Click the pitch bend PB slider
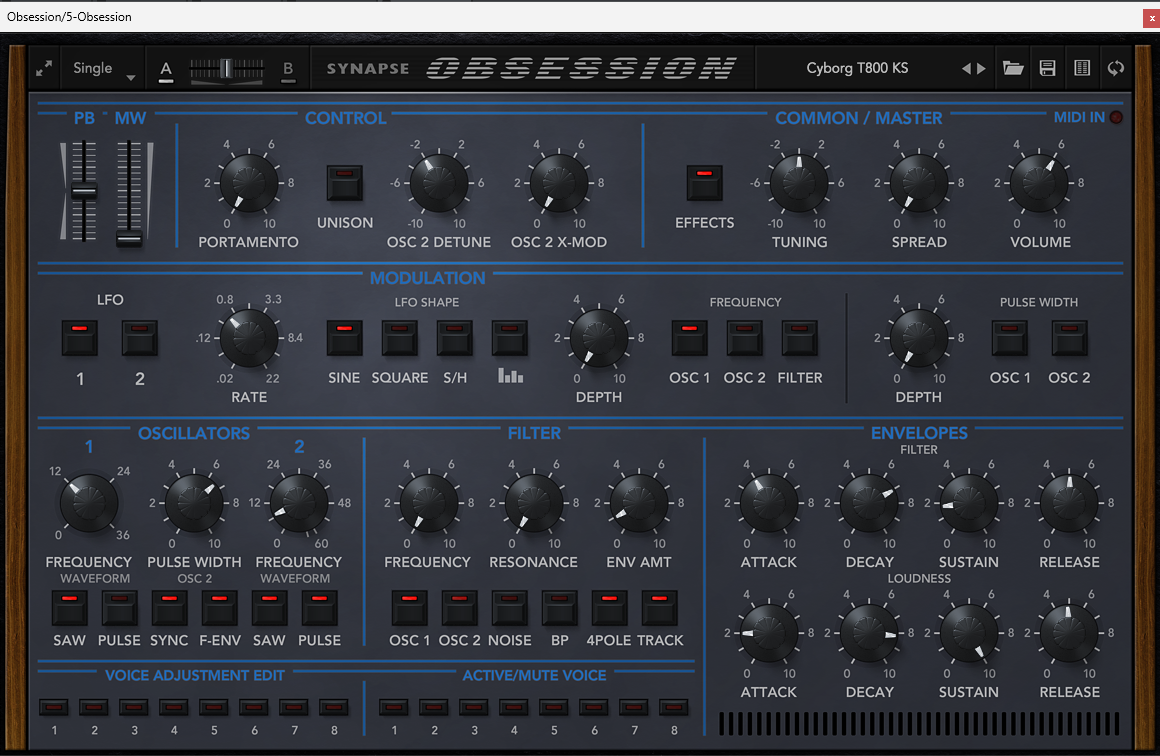The width and height of the screenshot is (1160, 756). pos(84,192)
